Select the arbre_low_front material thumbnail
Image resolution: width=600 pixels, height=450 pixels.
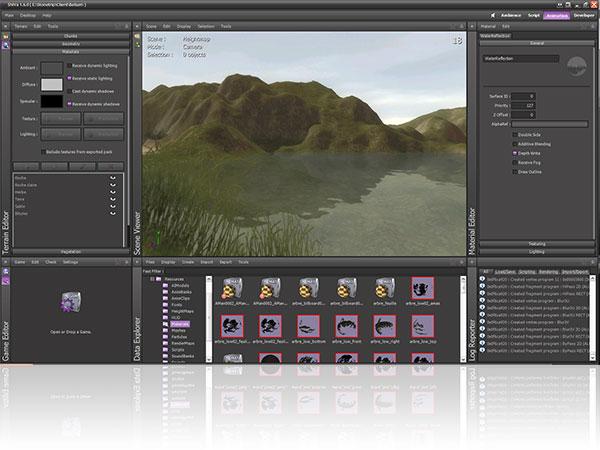[x=347, y=326]
